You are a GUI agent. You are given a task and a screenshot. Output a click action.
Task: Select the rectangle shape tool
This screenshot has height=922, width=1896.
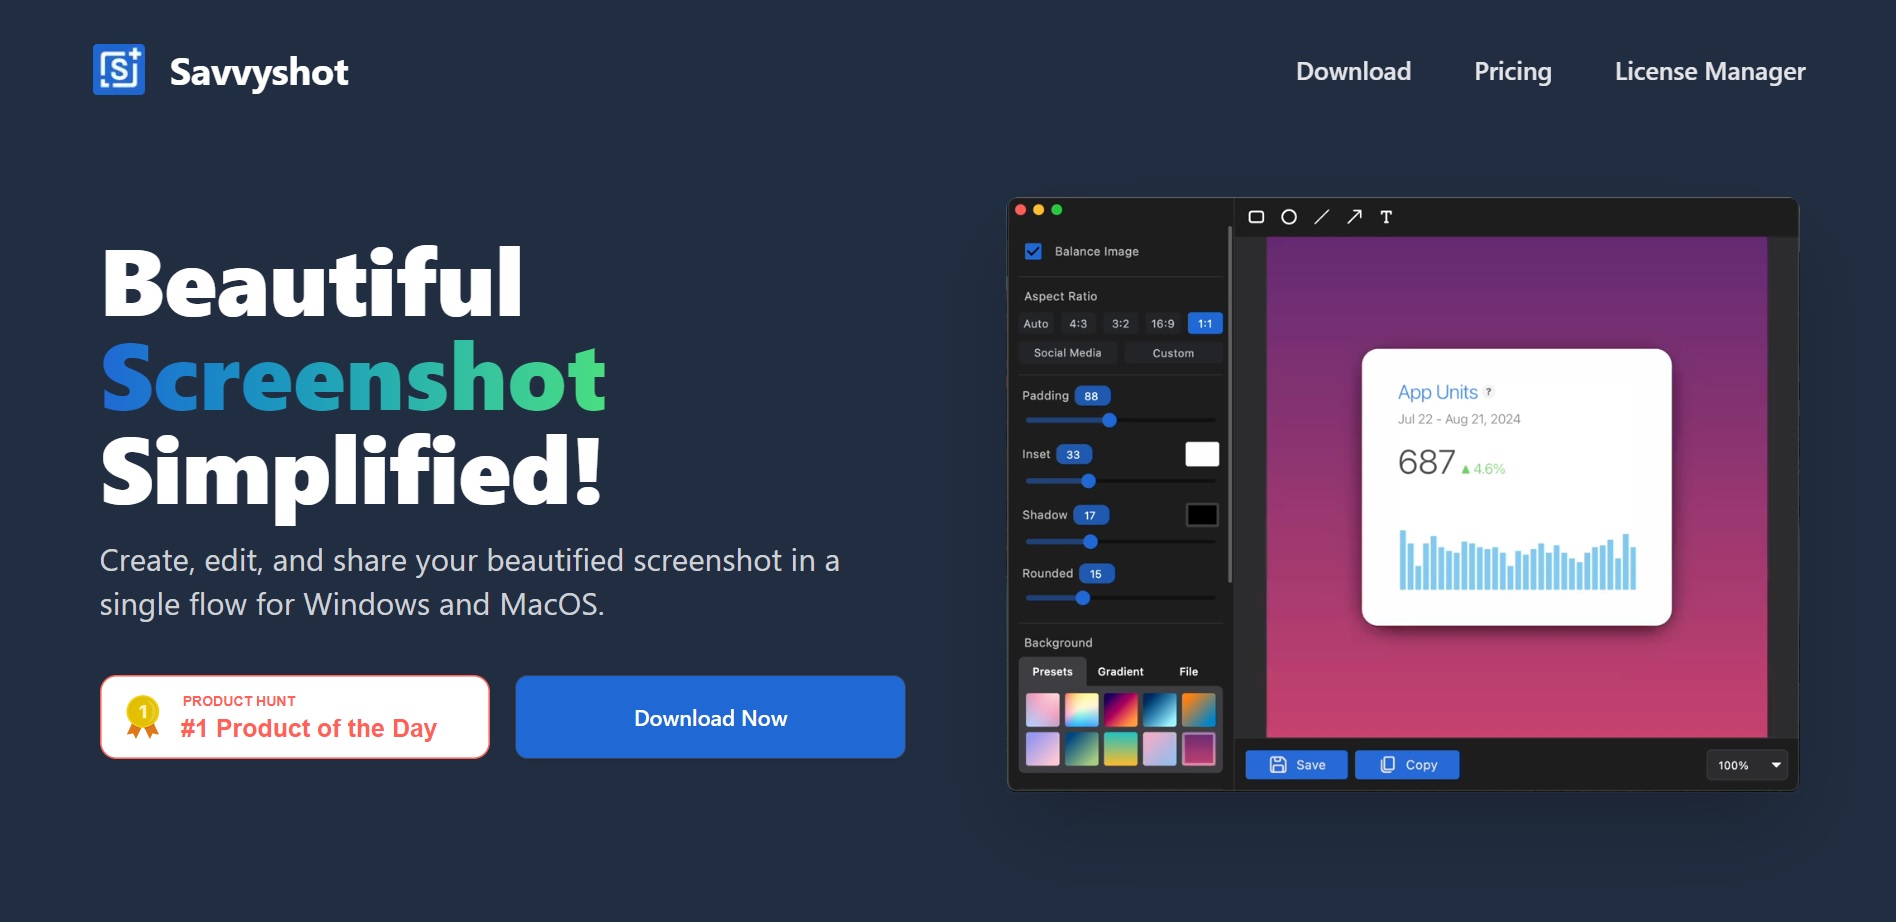pos(1256,217)
